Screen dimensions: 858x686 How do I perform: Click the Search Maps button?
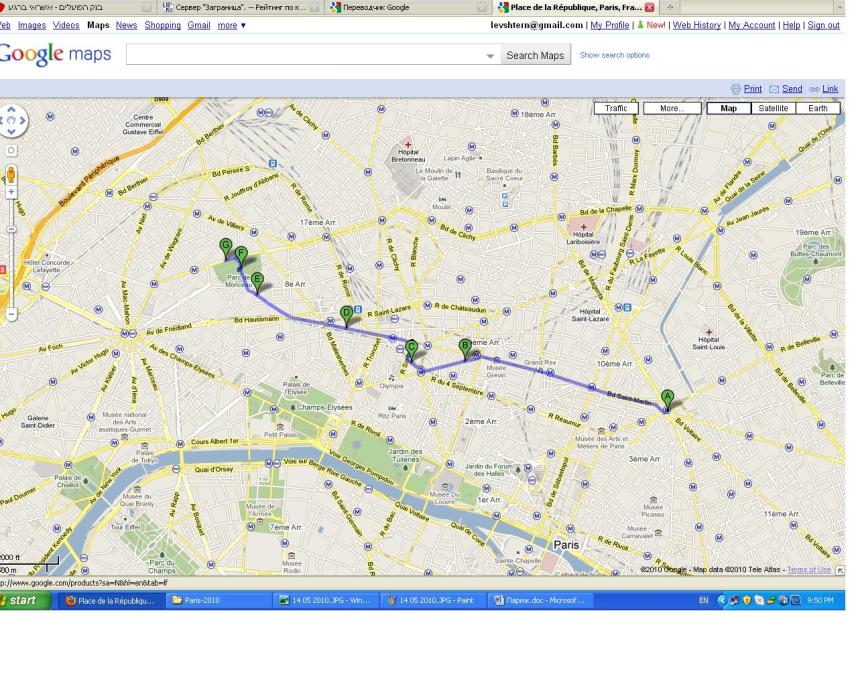535,55
